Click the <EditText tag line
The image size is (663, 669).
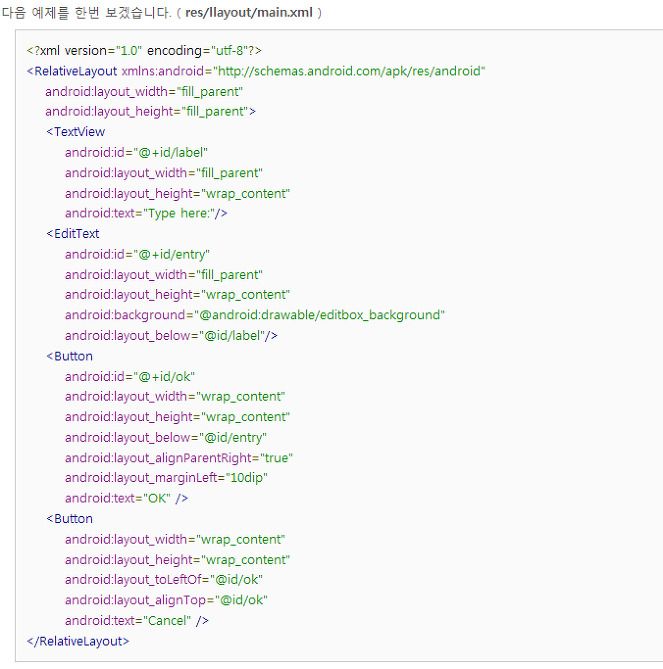[x=73, y=234]
